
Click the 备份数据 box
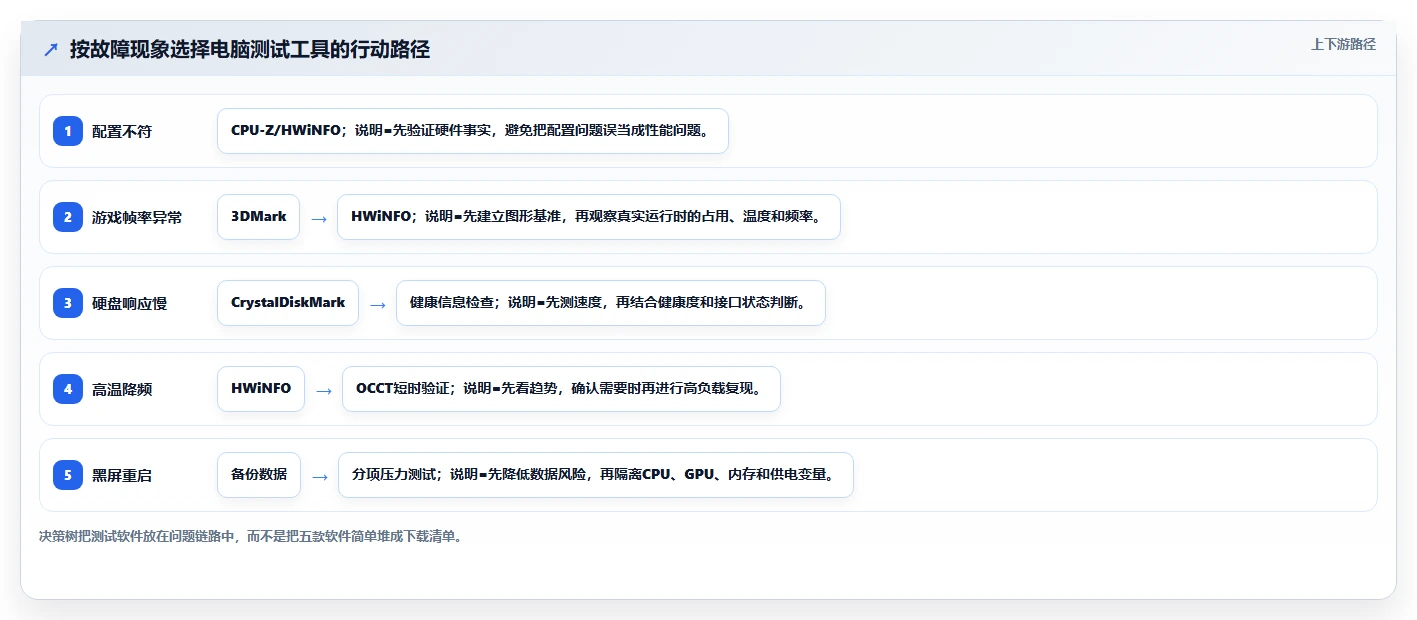pos(259,475)
